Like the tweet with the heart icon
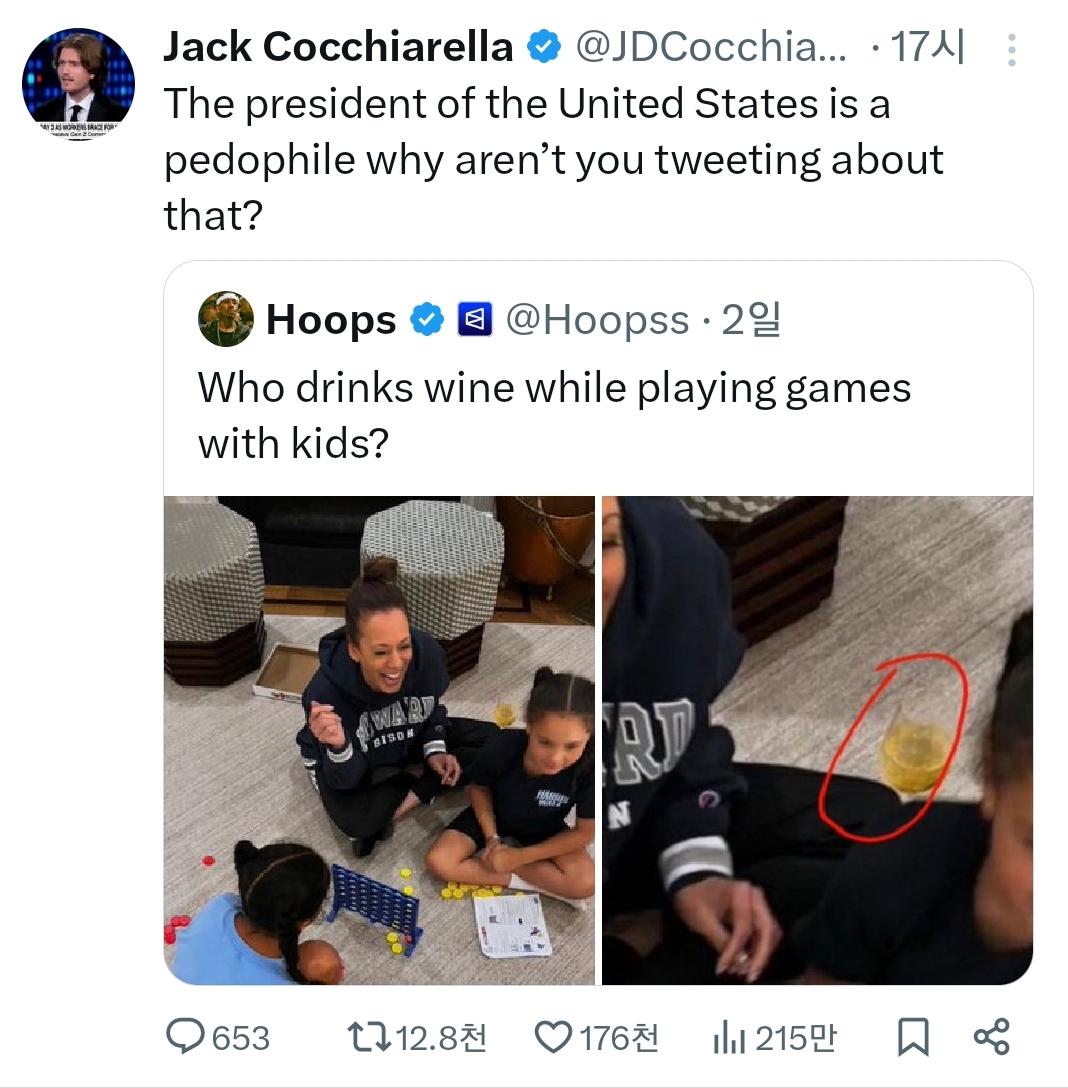1068x1088 pixels. point(552,1037)
